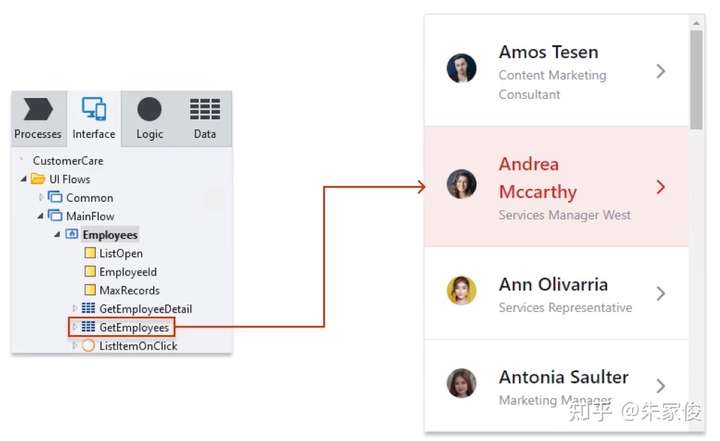Click the UI Flows folder icon
The height and width of the screenshot is (441, 720).
click(38, 179)
